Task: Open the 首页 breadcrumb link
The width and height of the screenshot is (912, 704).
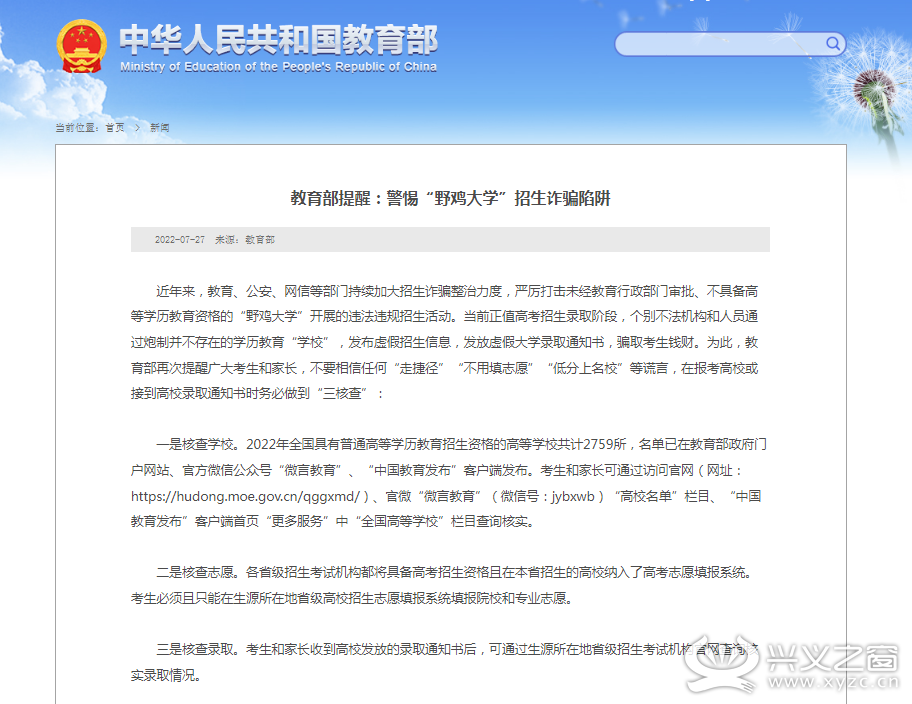Action: pyautogui.click(x=115, y=127)
